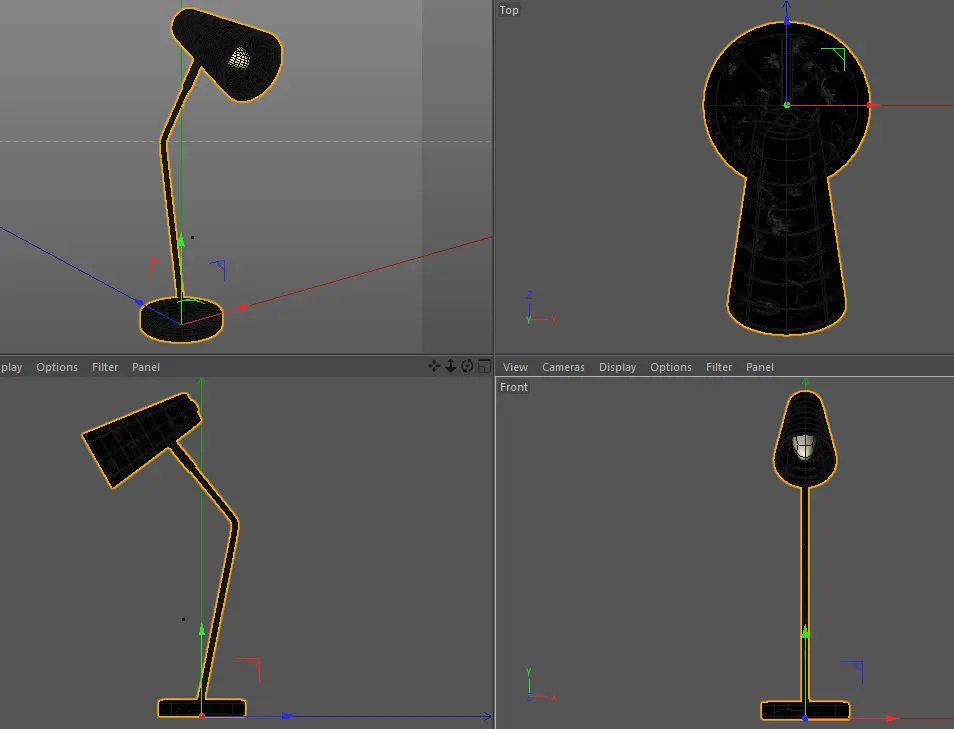This screenshot has width=954, height=729.
Task: Click the viewport zoom (dolly) camera icon
Action: tap(450, 366)
